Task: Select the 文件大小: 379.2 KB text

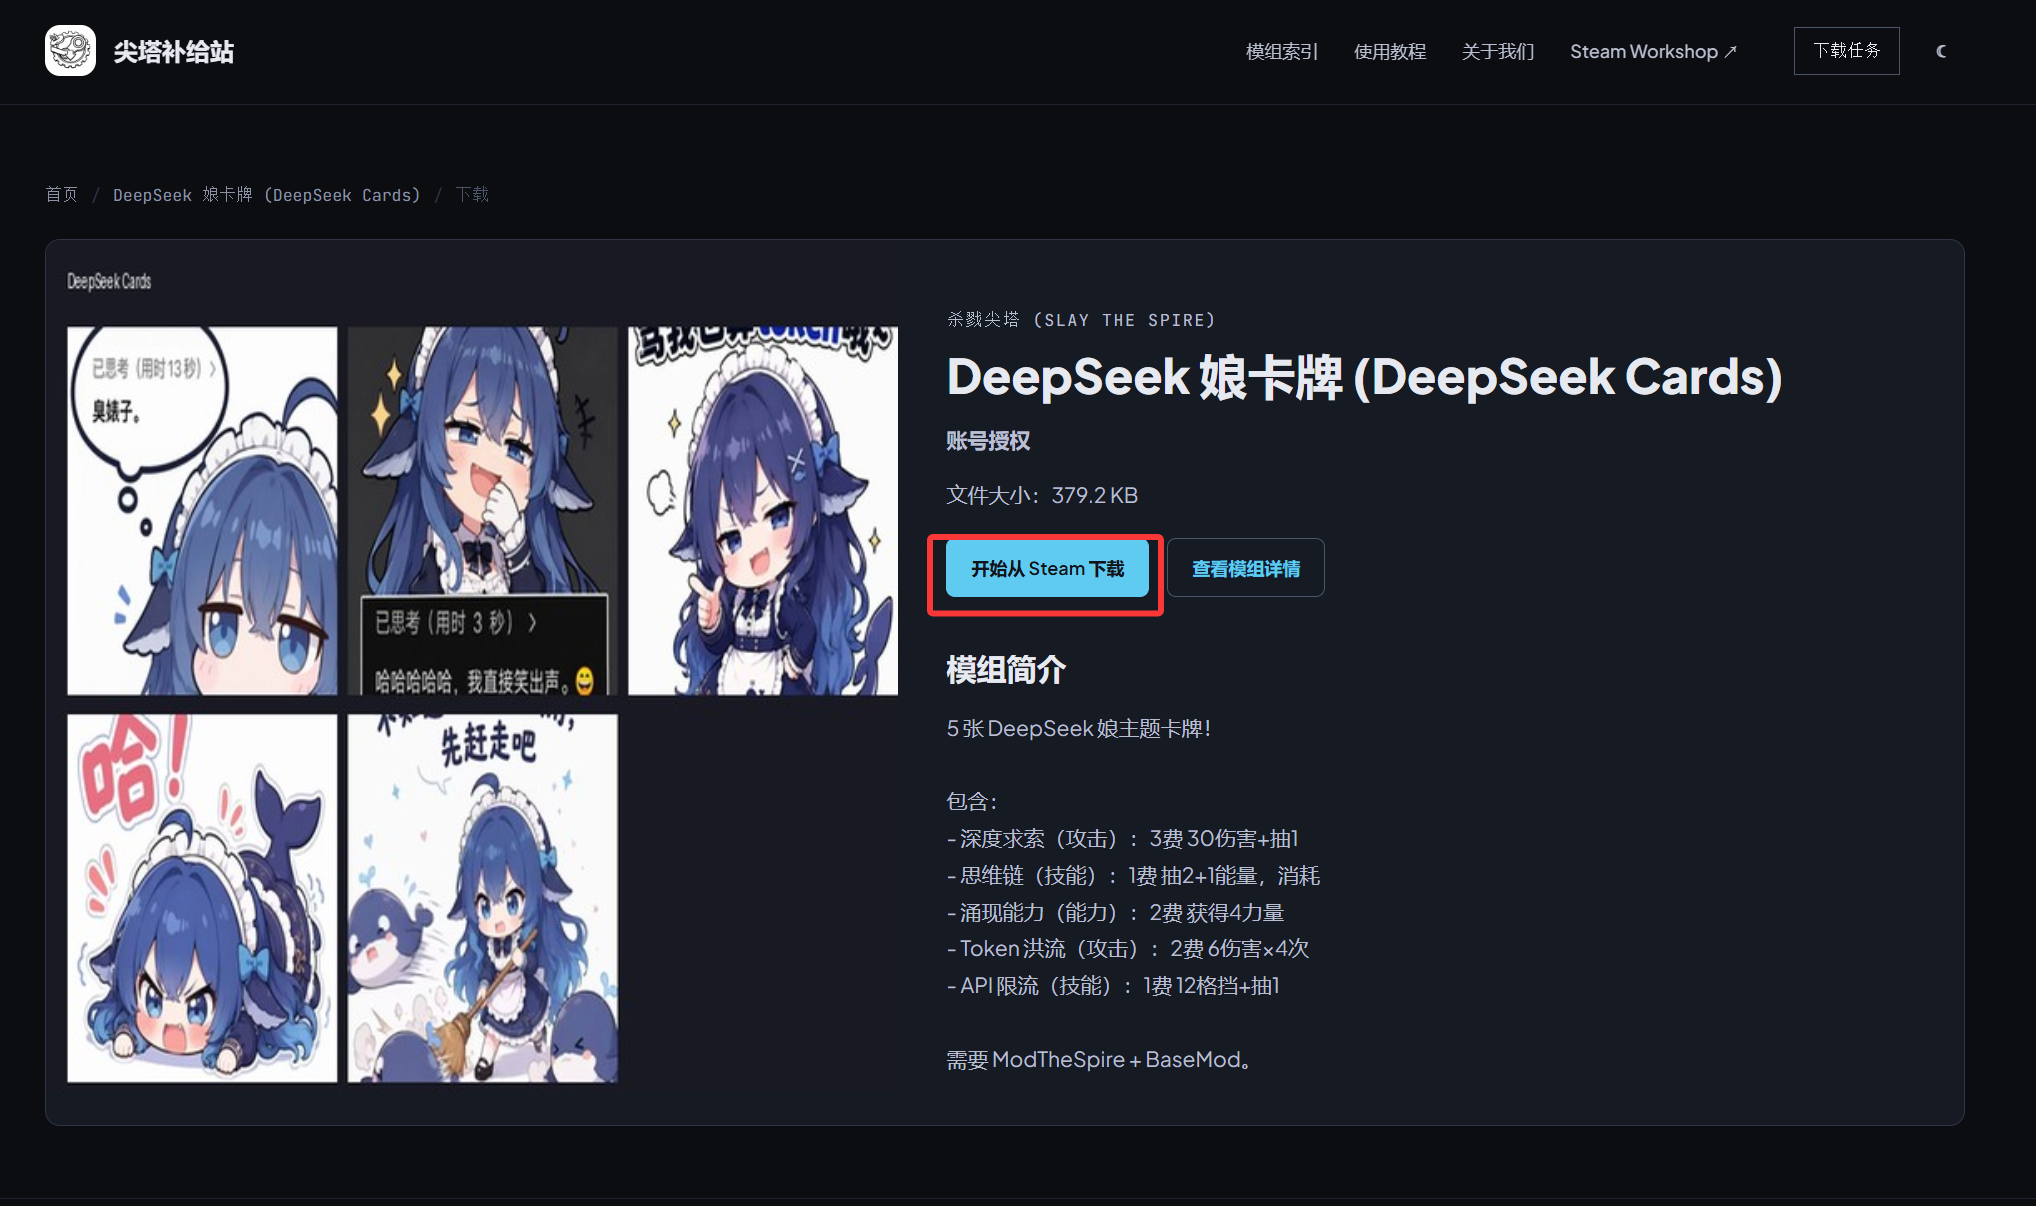Action: pyautogui.click(x=1042, y=495)
